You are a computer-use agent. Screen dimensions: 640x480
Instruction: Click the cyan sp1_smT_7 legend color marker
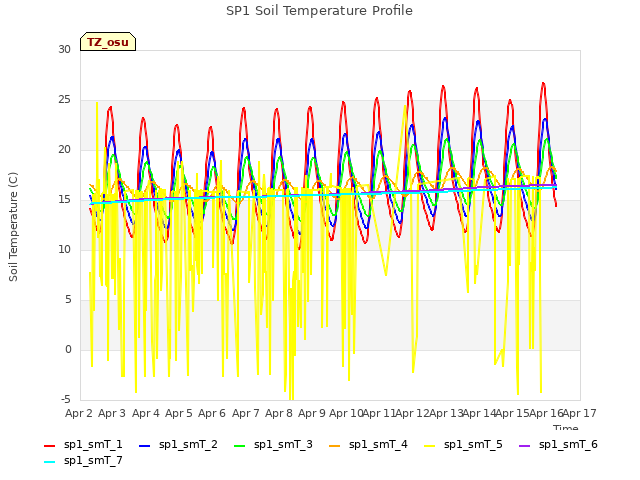click(49, 462)
